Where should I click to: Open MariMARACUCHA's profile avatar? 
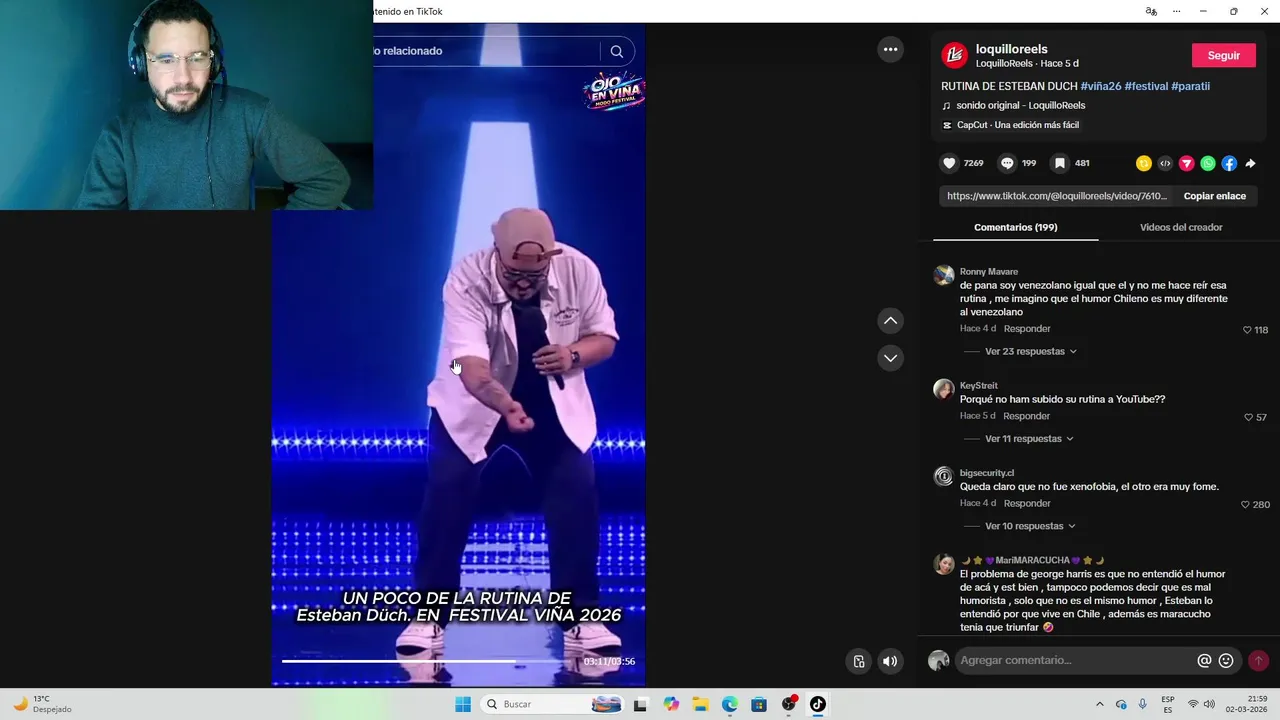(x=944, y=565)
